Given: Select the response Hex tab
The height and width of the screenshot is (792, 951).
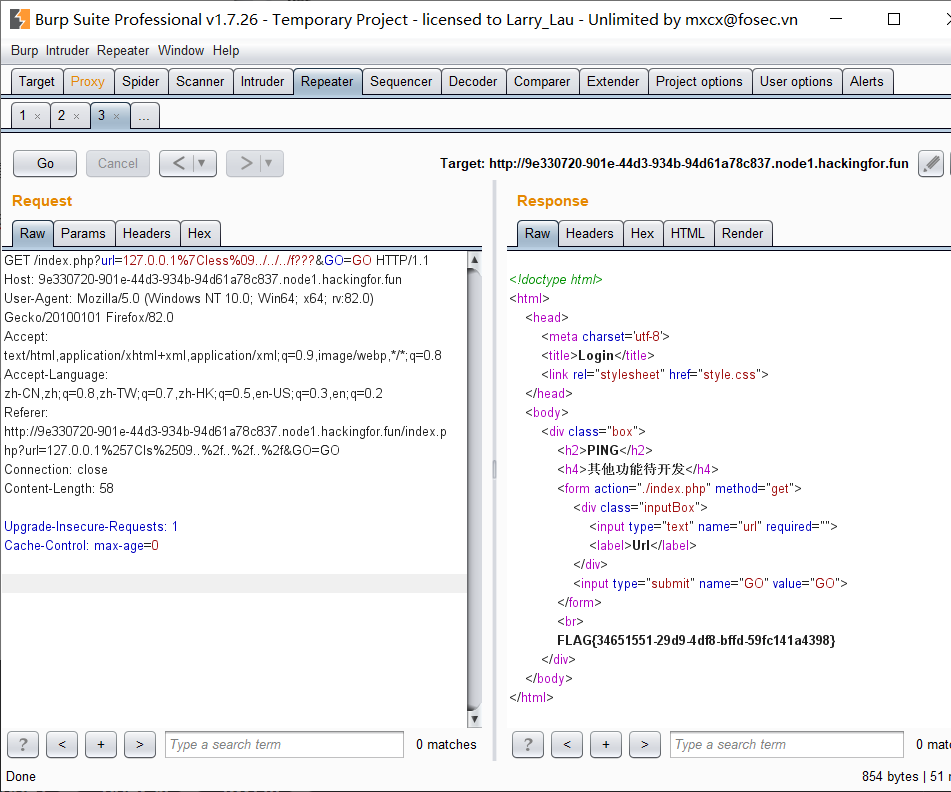Looking at the screenshot, I should (x=642, y=233).
